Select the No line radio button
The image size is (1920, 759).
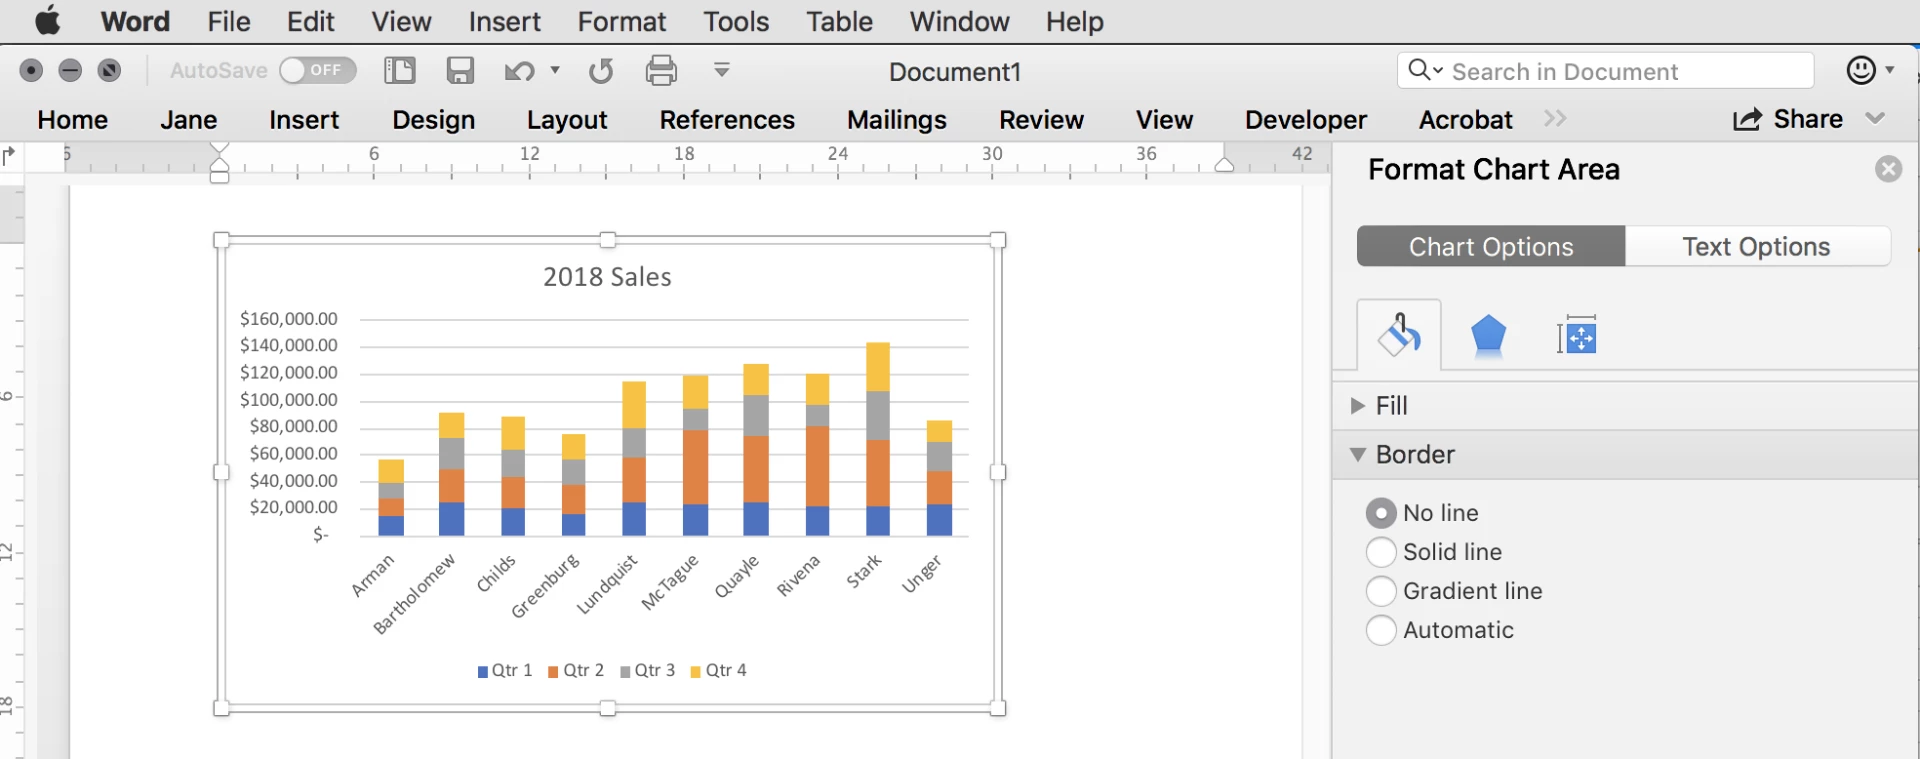[x=1381, y=513]
